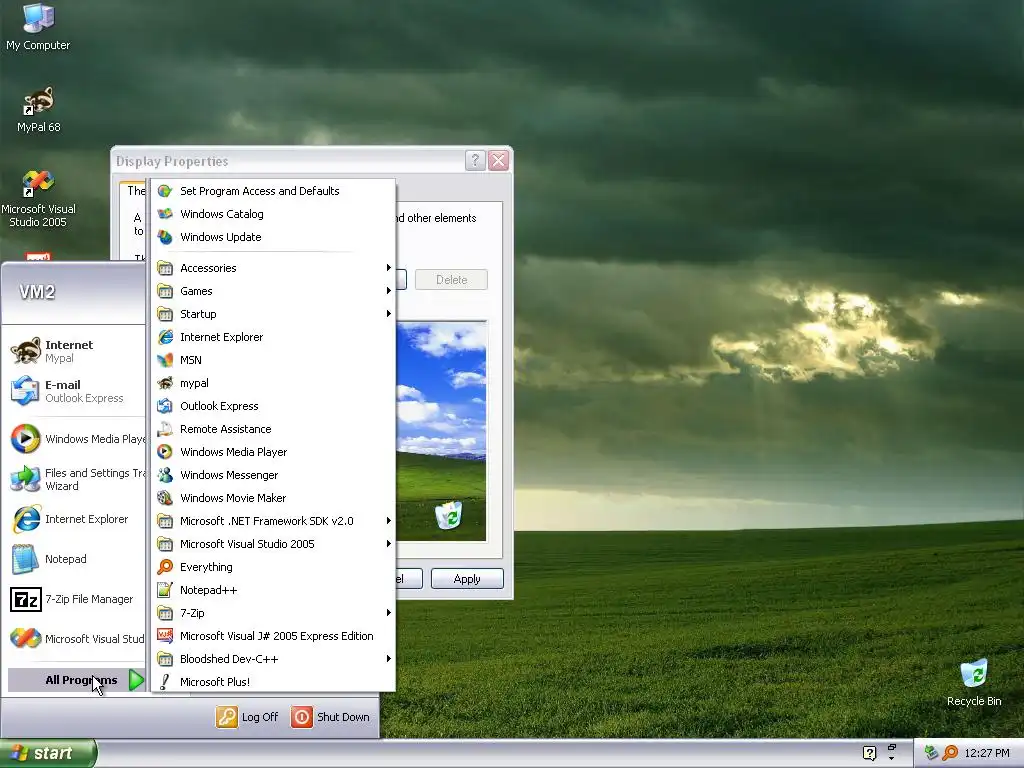The height and width of the screenshot is (768, 1024).
Task: Launch Windows Media Player from All Programs
Action: [273, 452]
